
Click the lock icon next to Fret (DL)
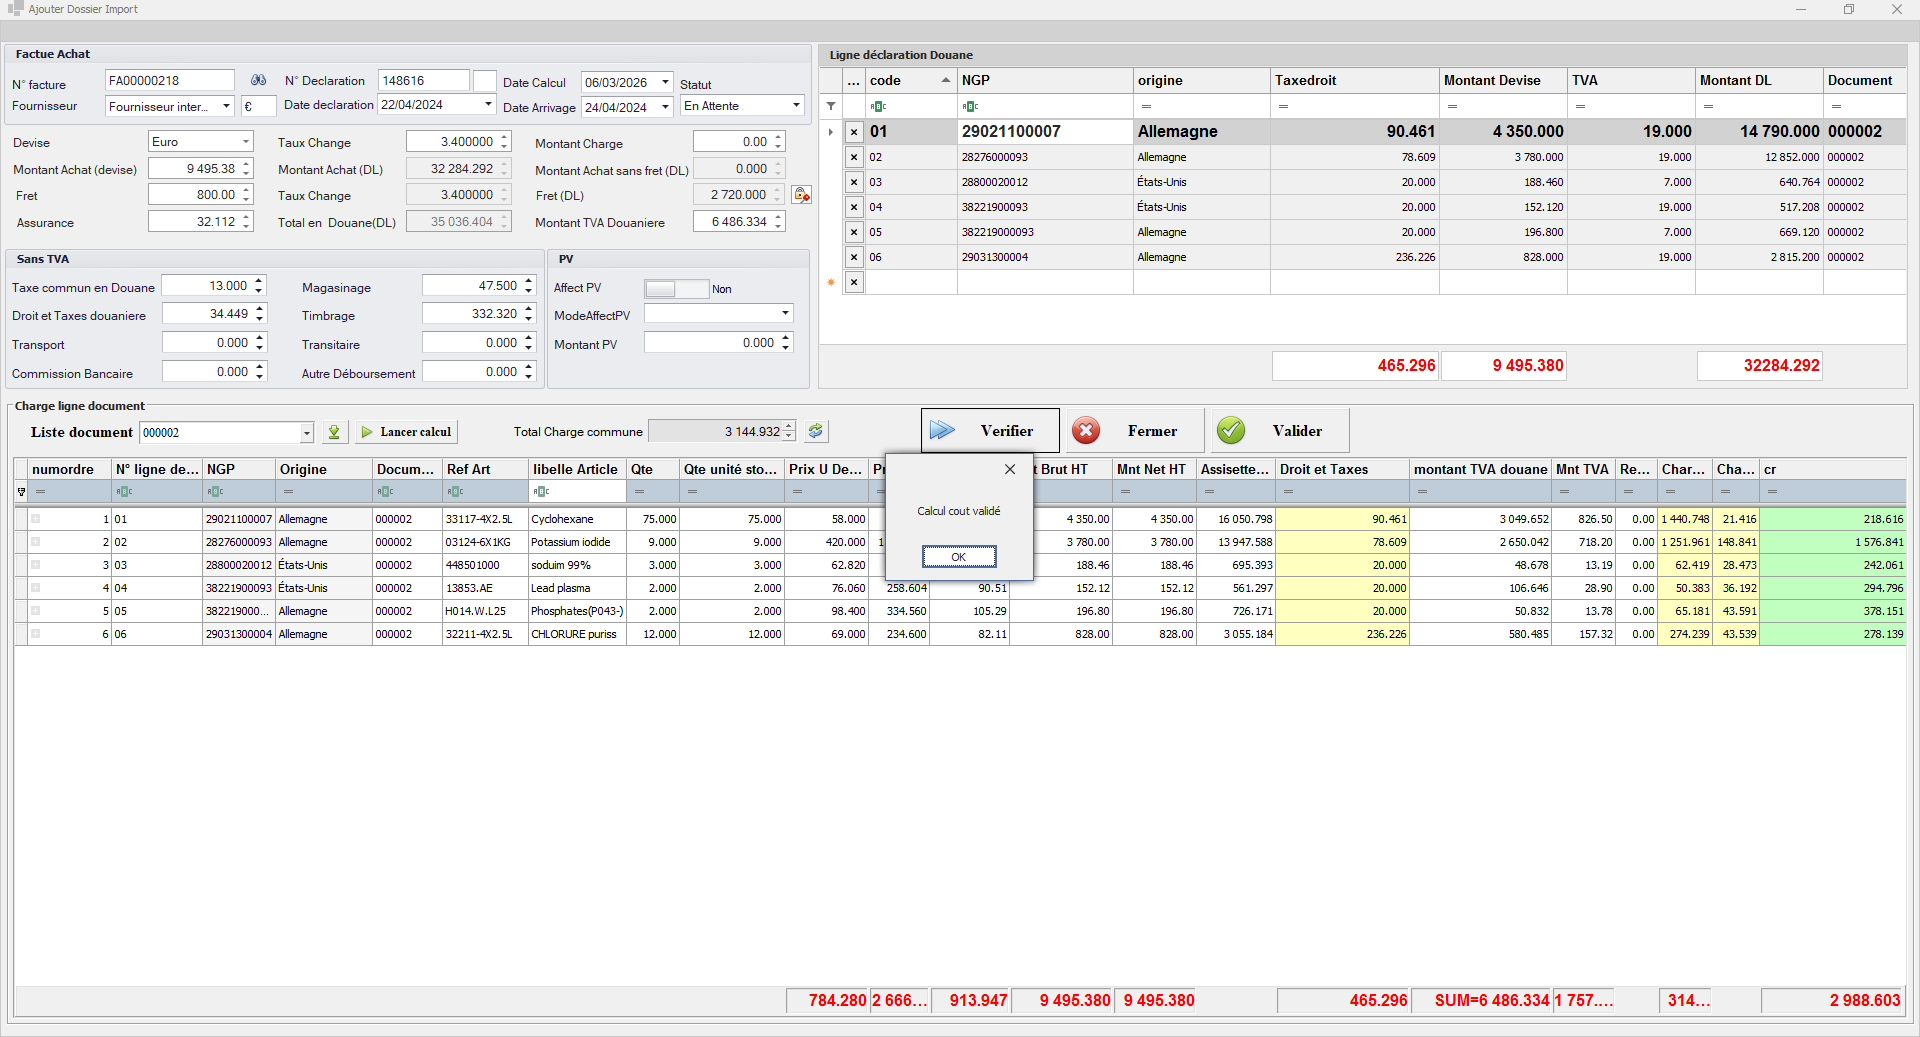click(801, 195)
